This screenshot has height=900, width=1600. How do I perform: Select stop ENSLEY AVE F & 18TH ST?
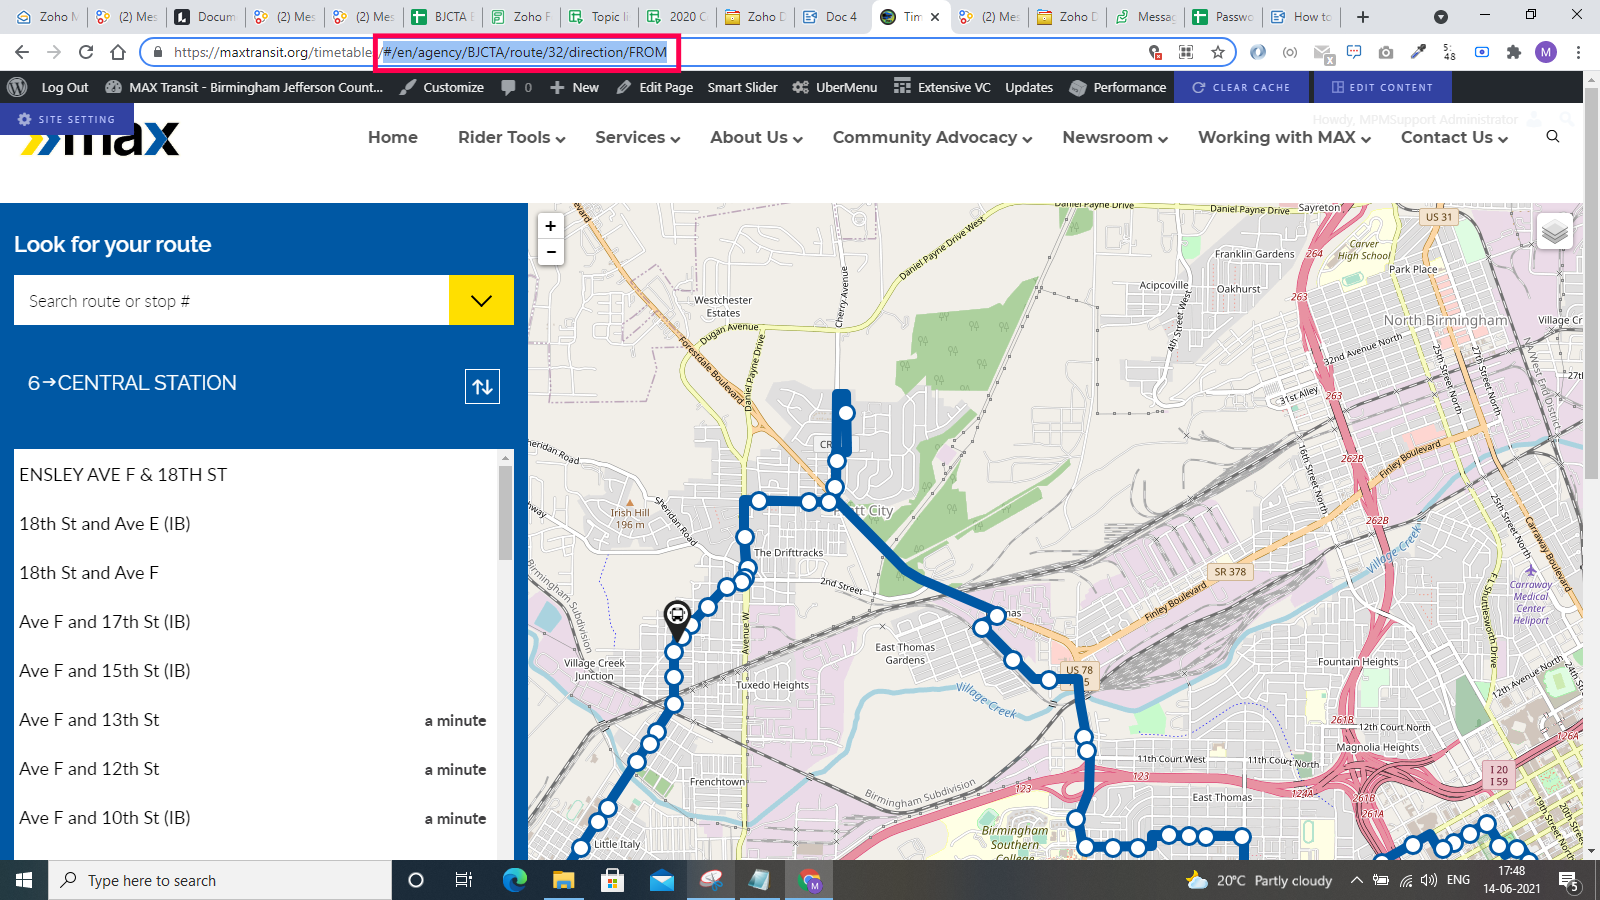tap(123, 475)
